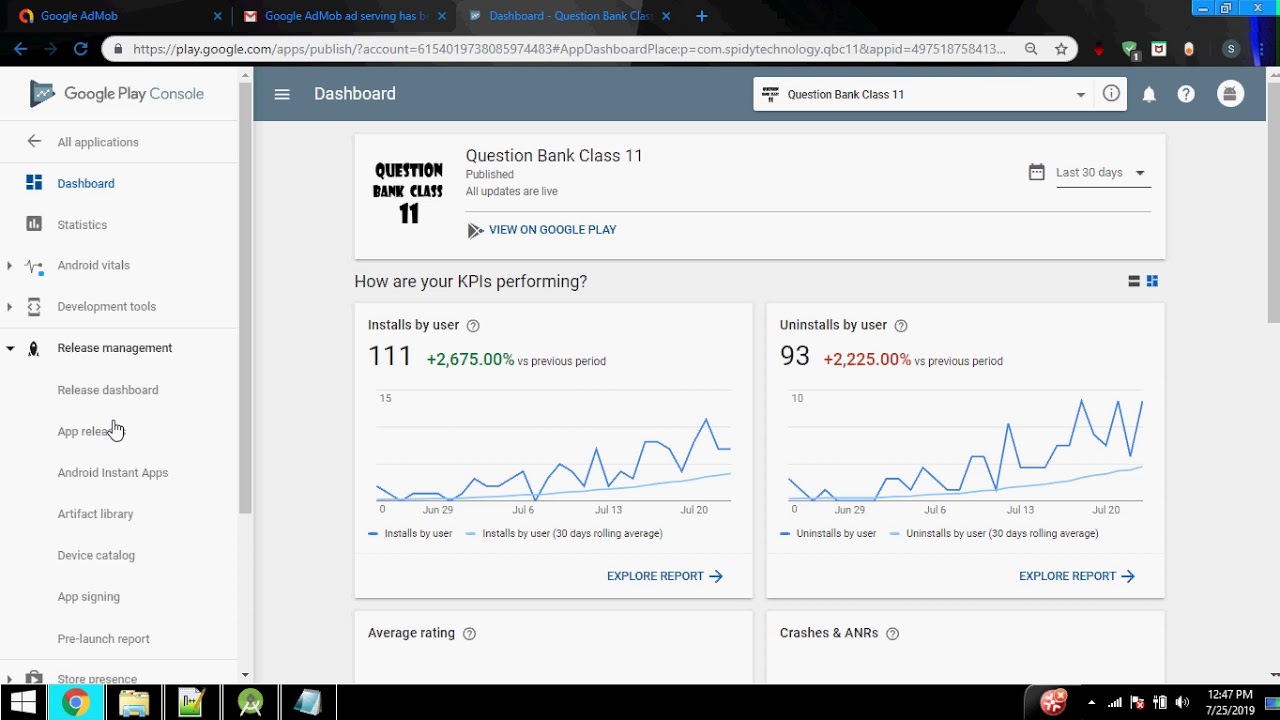Screen dimensions: 1280x720
Task: Switch KPIs to list view
Action: pos(1134,281)
